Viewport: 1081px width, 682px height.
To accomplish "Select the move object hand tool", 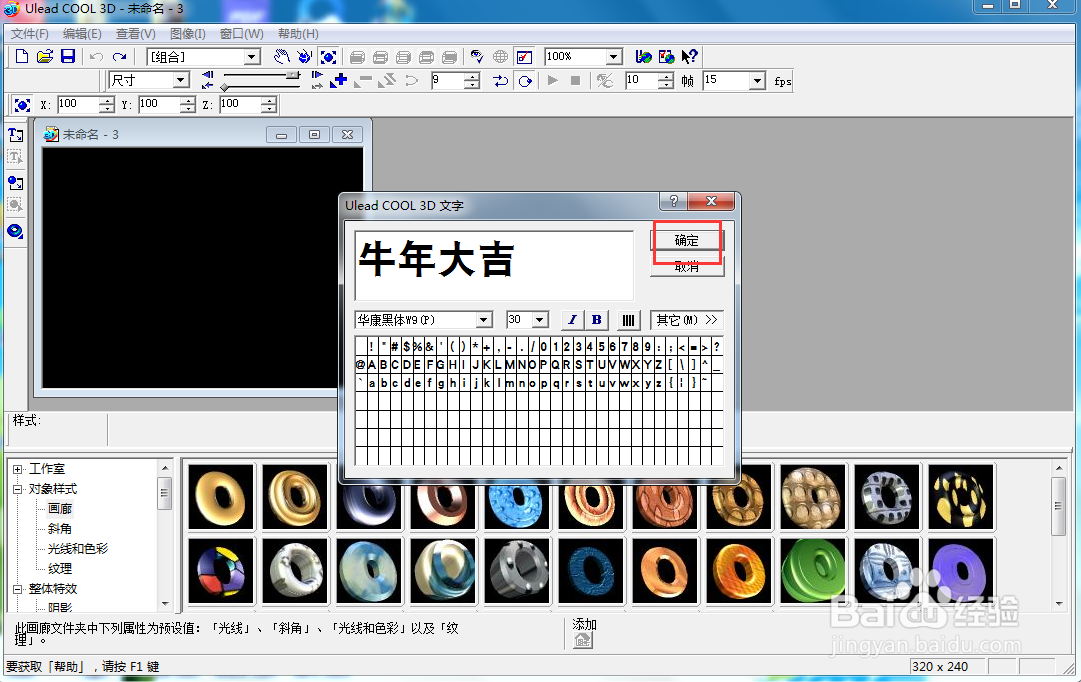I will [x=281, y=57].
